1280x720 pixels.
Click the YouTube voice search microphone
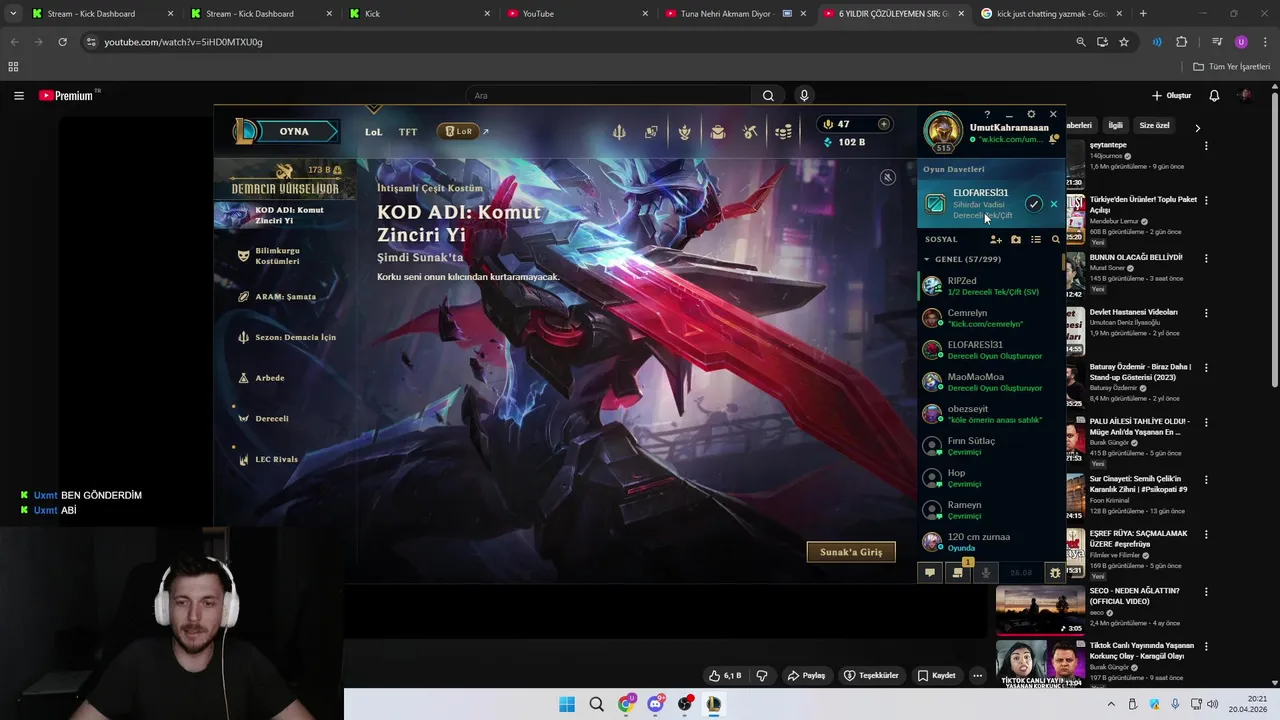pyautogui.click(x=804, y=96)
